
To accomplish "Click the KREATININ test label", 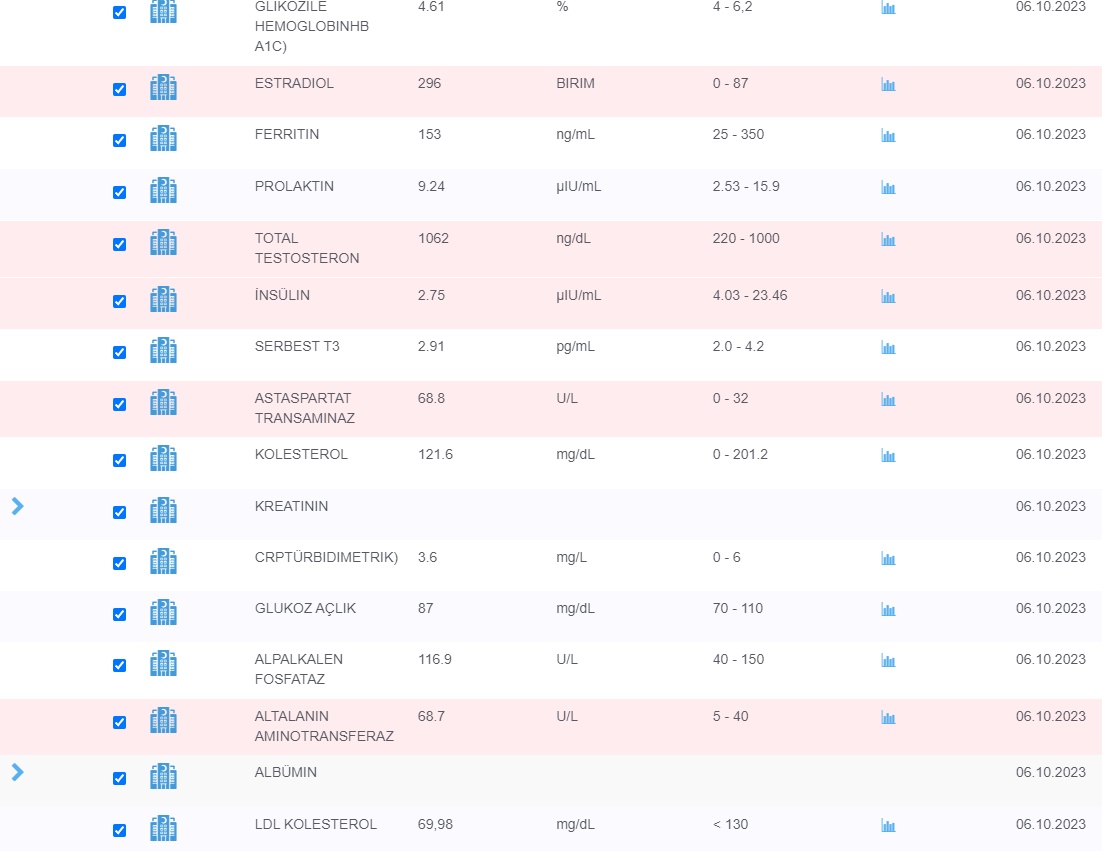I will (x=291, y=507).
